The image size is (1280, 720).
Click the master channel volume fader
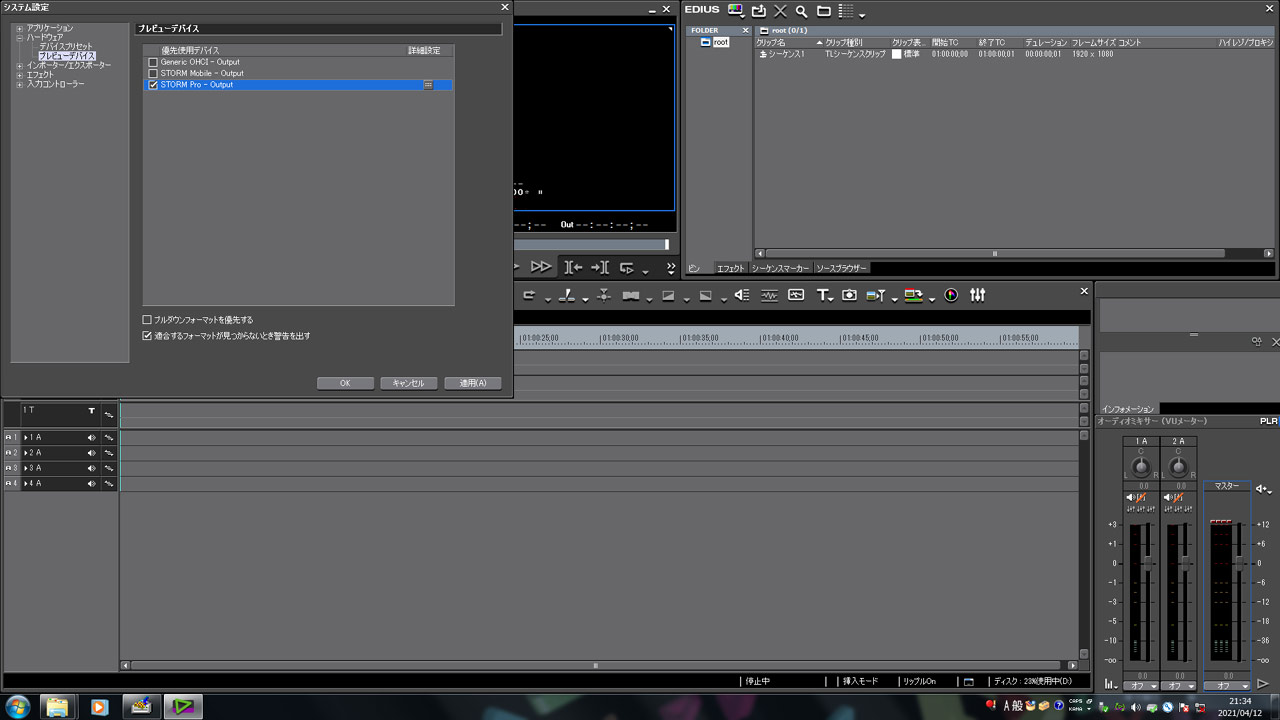click(x=1239, y=562)
